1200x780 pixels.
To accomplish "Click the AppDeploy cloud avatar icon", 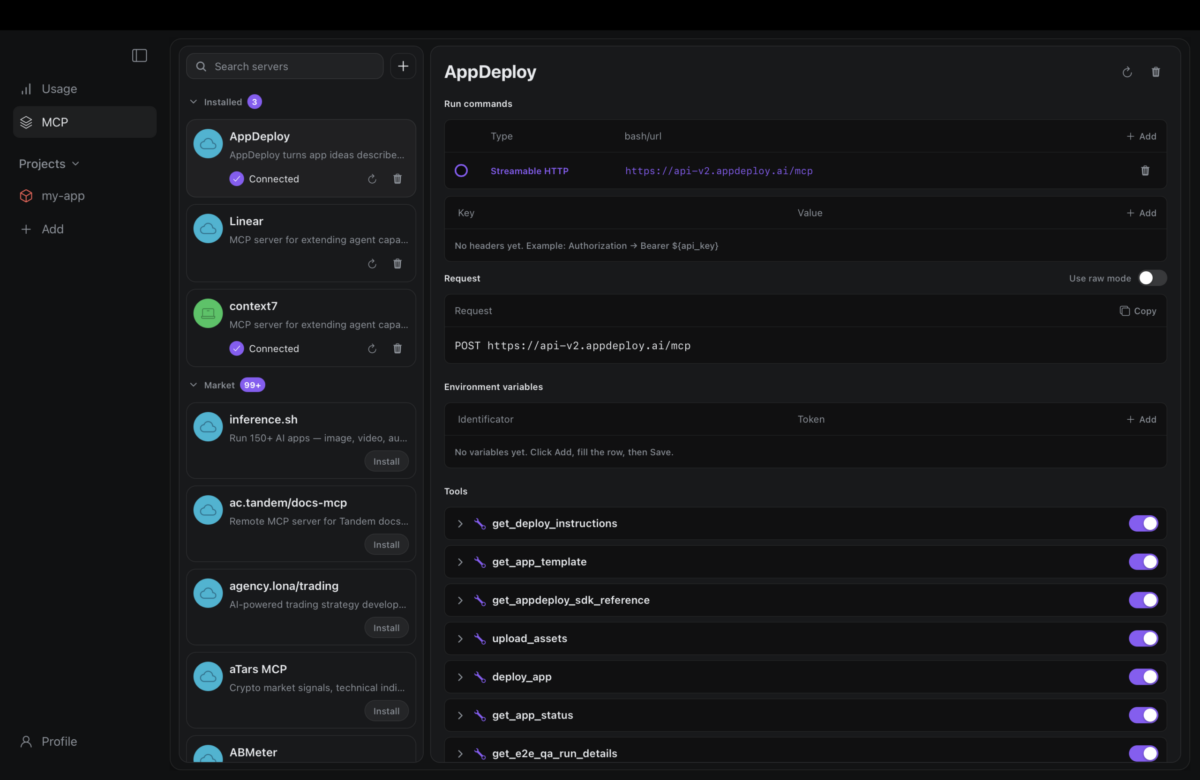I will (208, 144).
